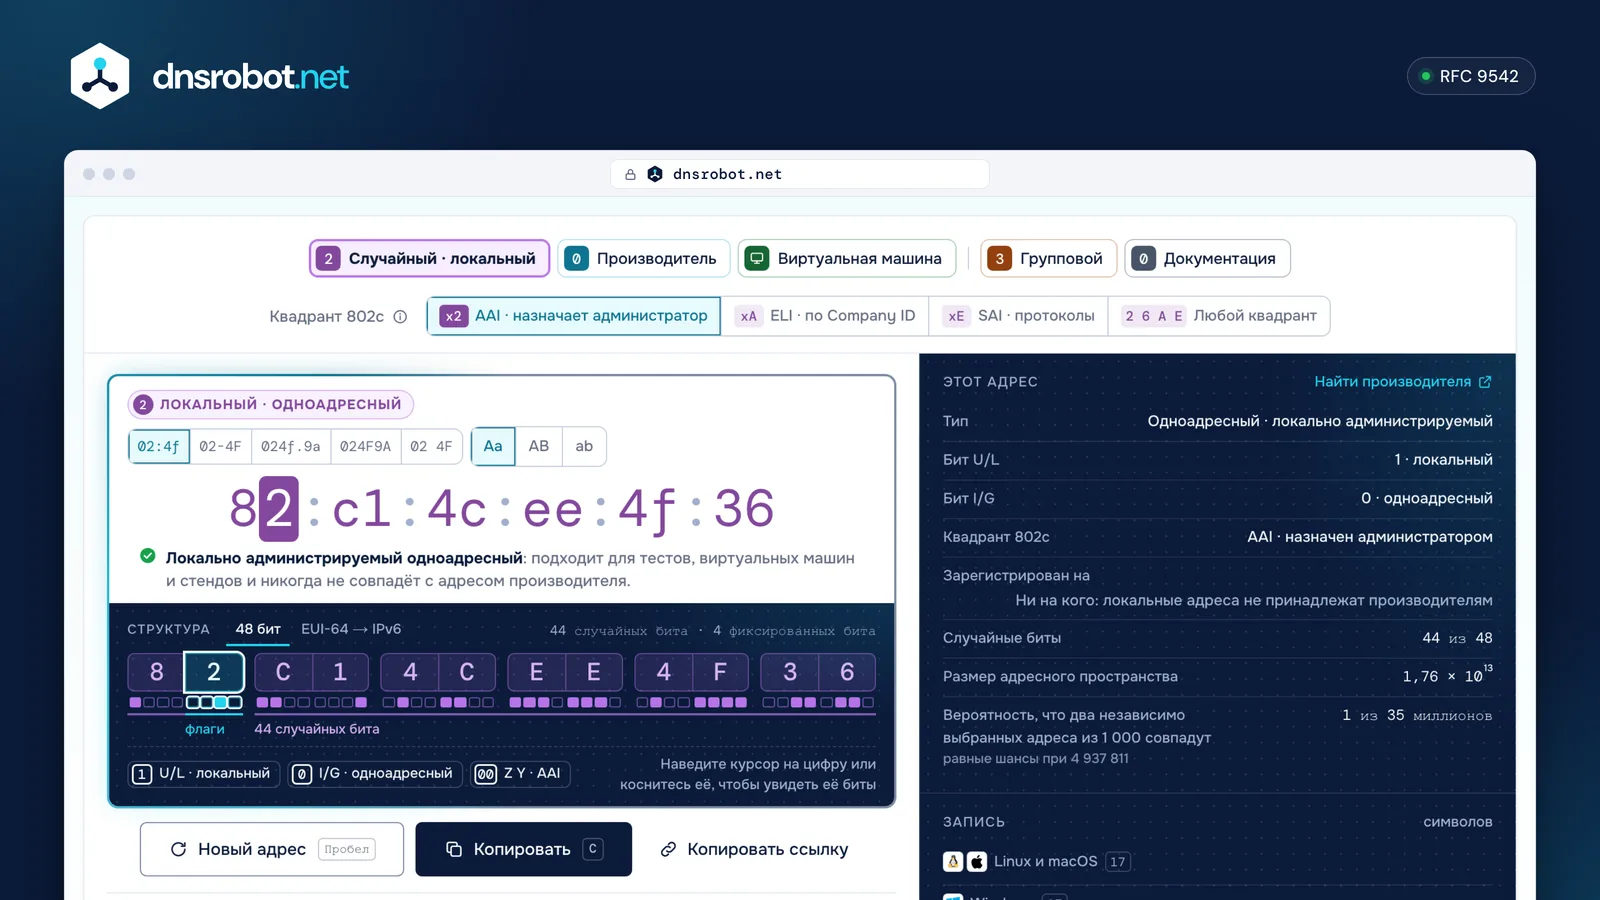Click the Копировать button
Image resolution: width=1600 pixels, height=900 pixels.
coord(524,849)
